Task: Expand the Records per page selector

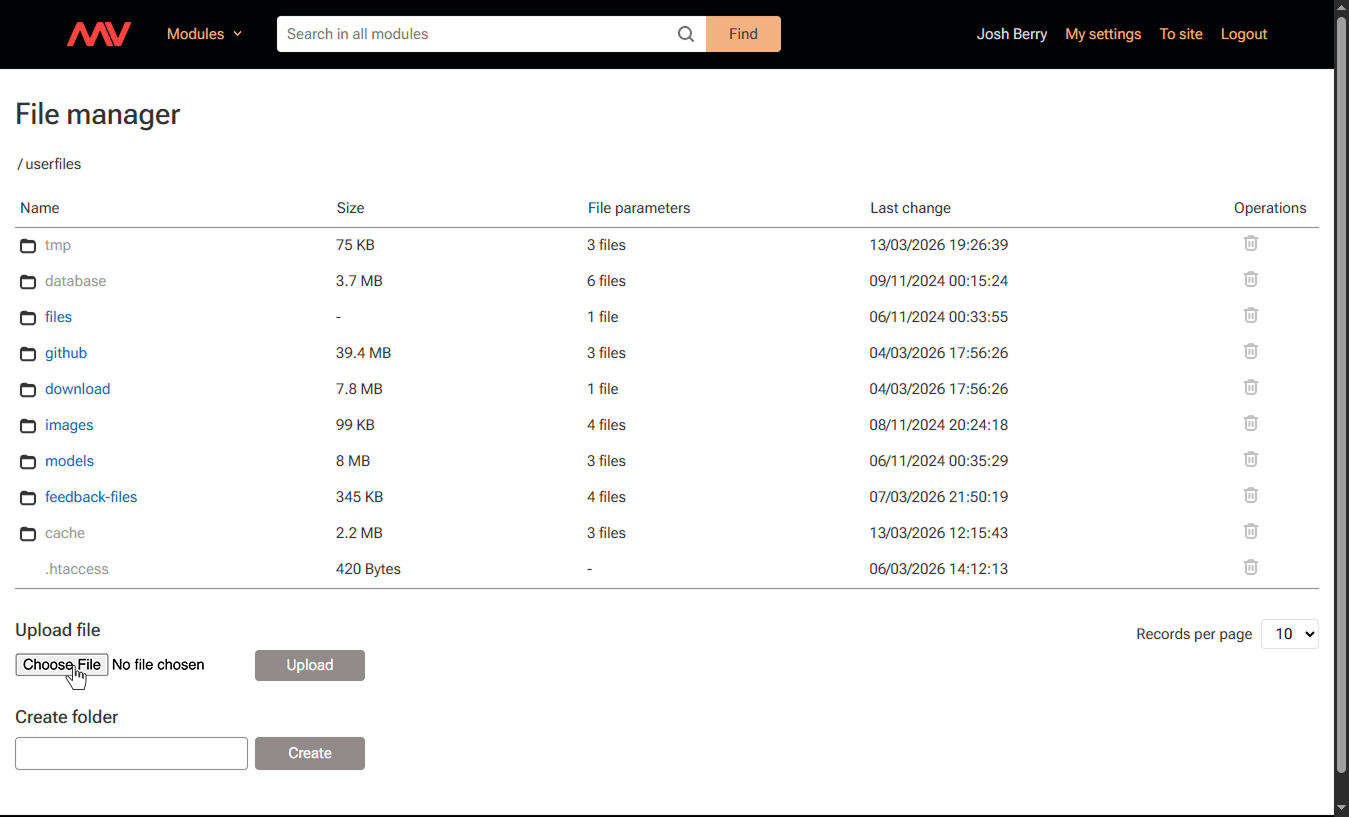Action: tap(1289, 634)
